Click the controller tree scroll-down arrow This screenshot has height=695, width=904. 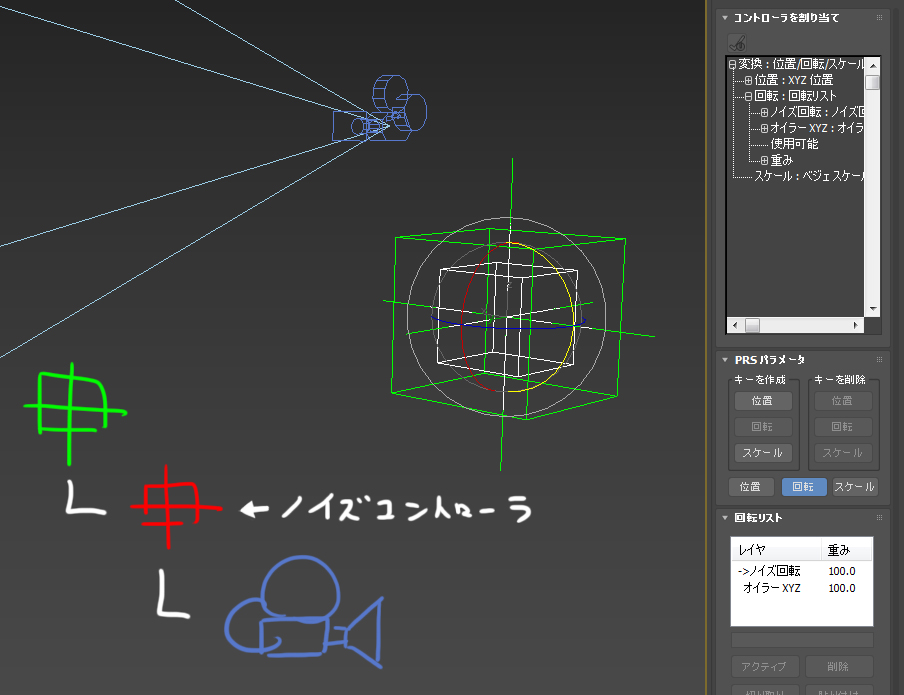[873, 309]
